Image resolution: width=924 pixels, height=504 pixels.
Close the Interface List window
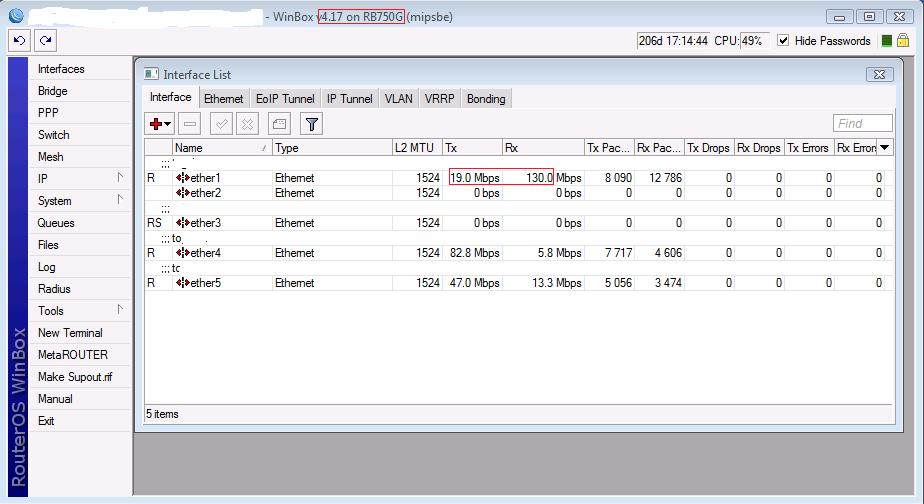click(x=879, y=74)
